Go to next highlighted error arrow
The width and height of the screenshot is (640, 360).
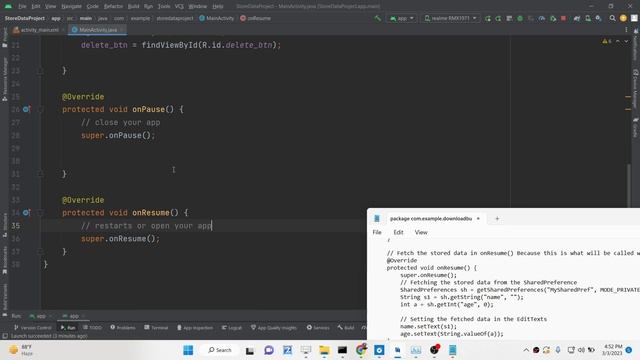(x=626, y=41)
